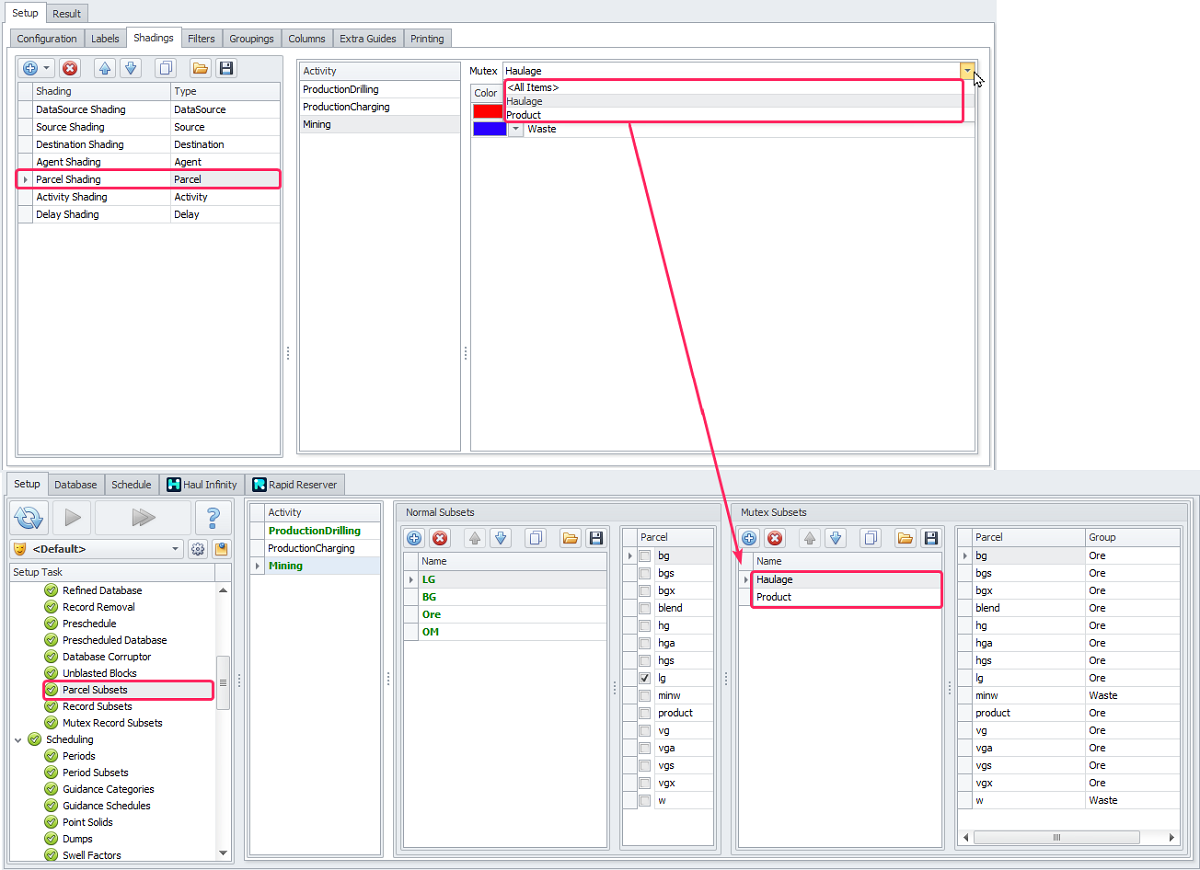
Task: Open help with the question mark icon
Action: 212,517
